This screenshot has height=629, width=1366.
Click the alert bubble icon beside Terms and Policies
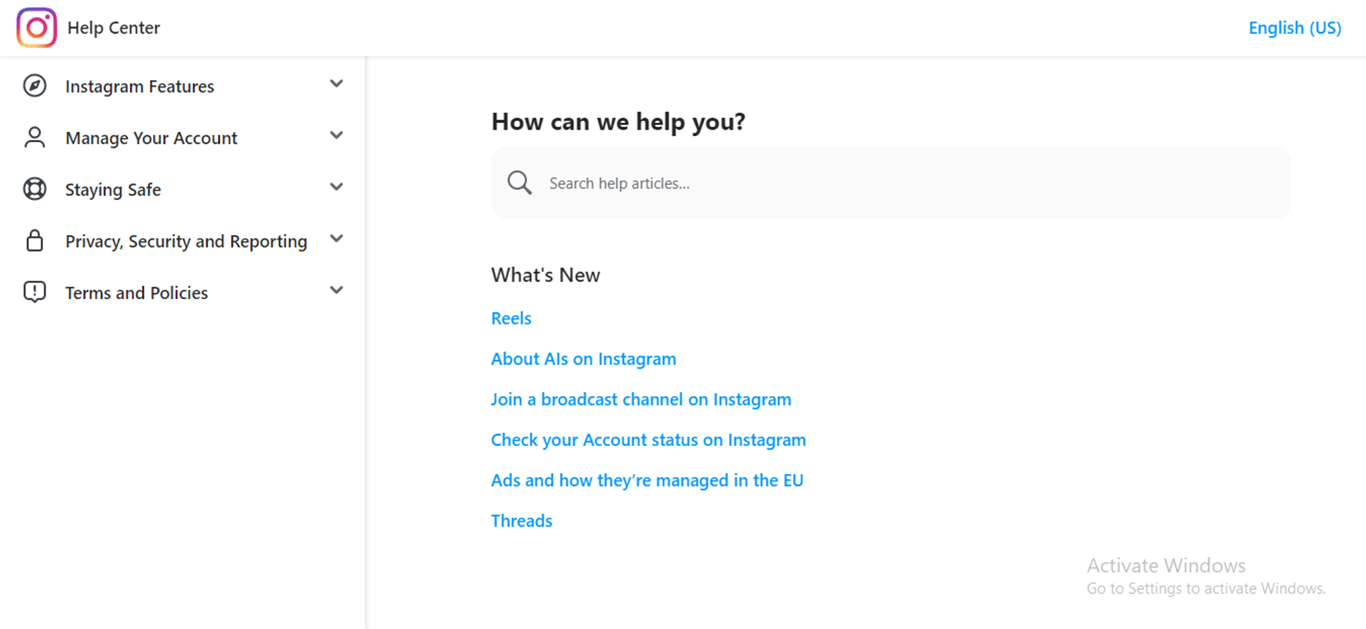pos(35,292)
